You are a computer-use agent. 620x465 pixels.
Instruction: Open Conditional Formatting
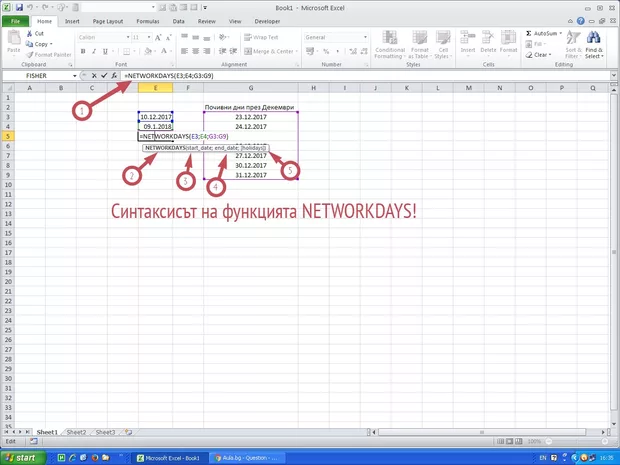tap(390, 44)
